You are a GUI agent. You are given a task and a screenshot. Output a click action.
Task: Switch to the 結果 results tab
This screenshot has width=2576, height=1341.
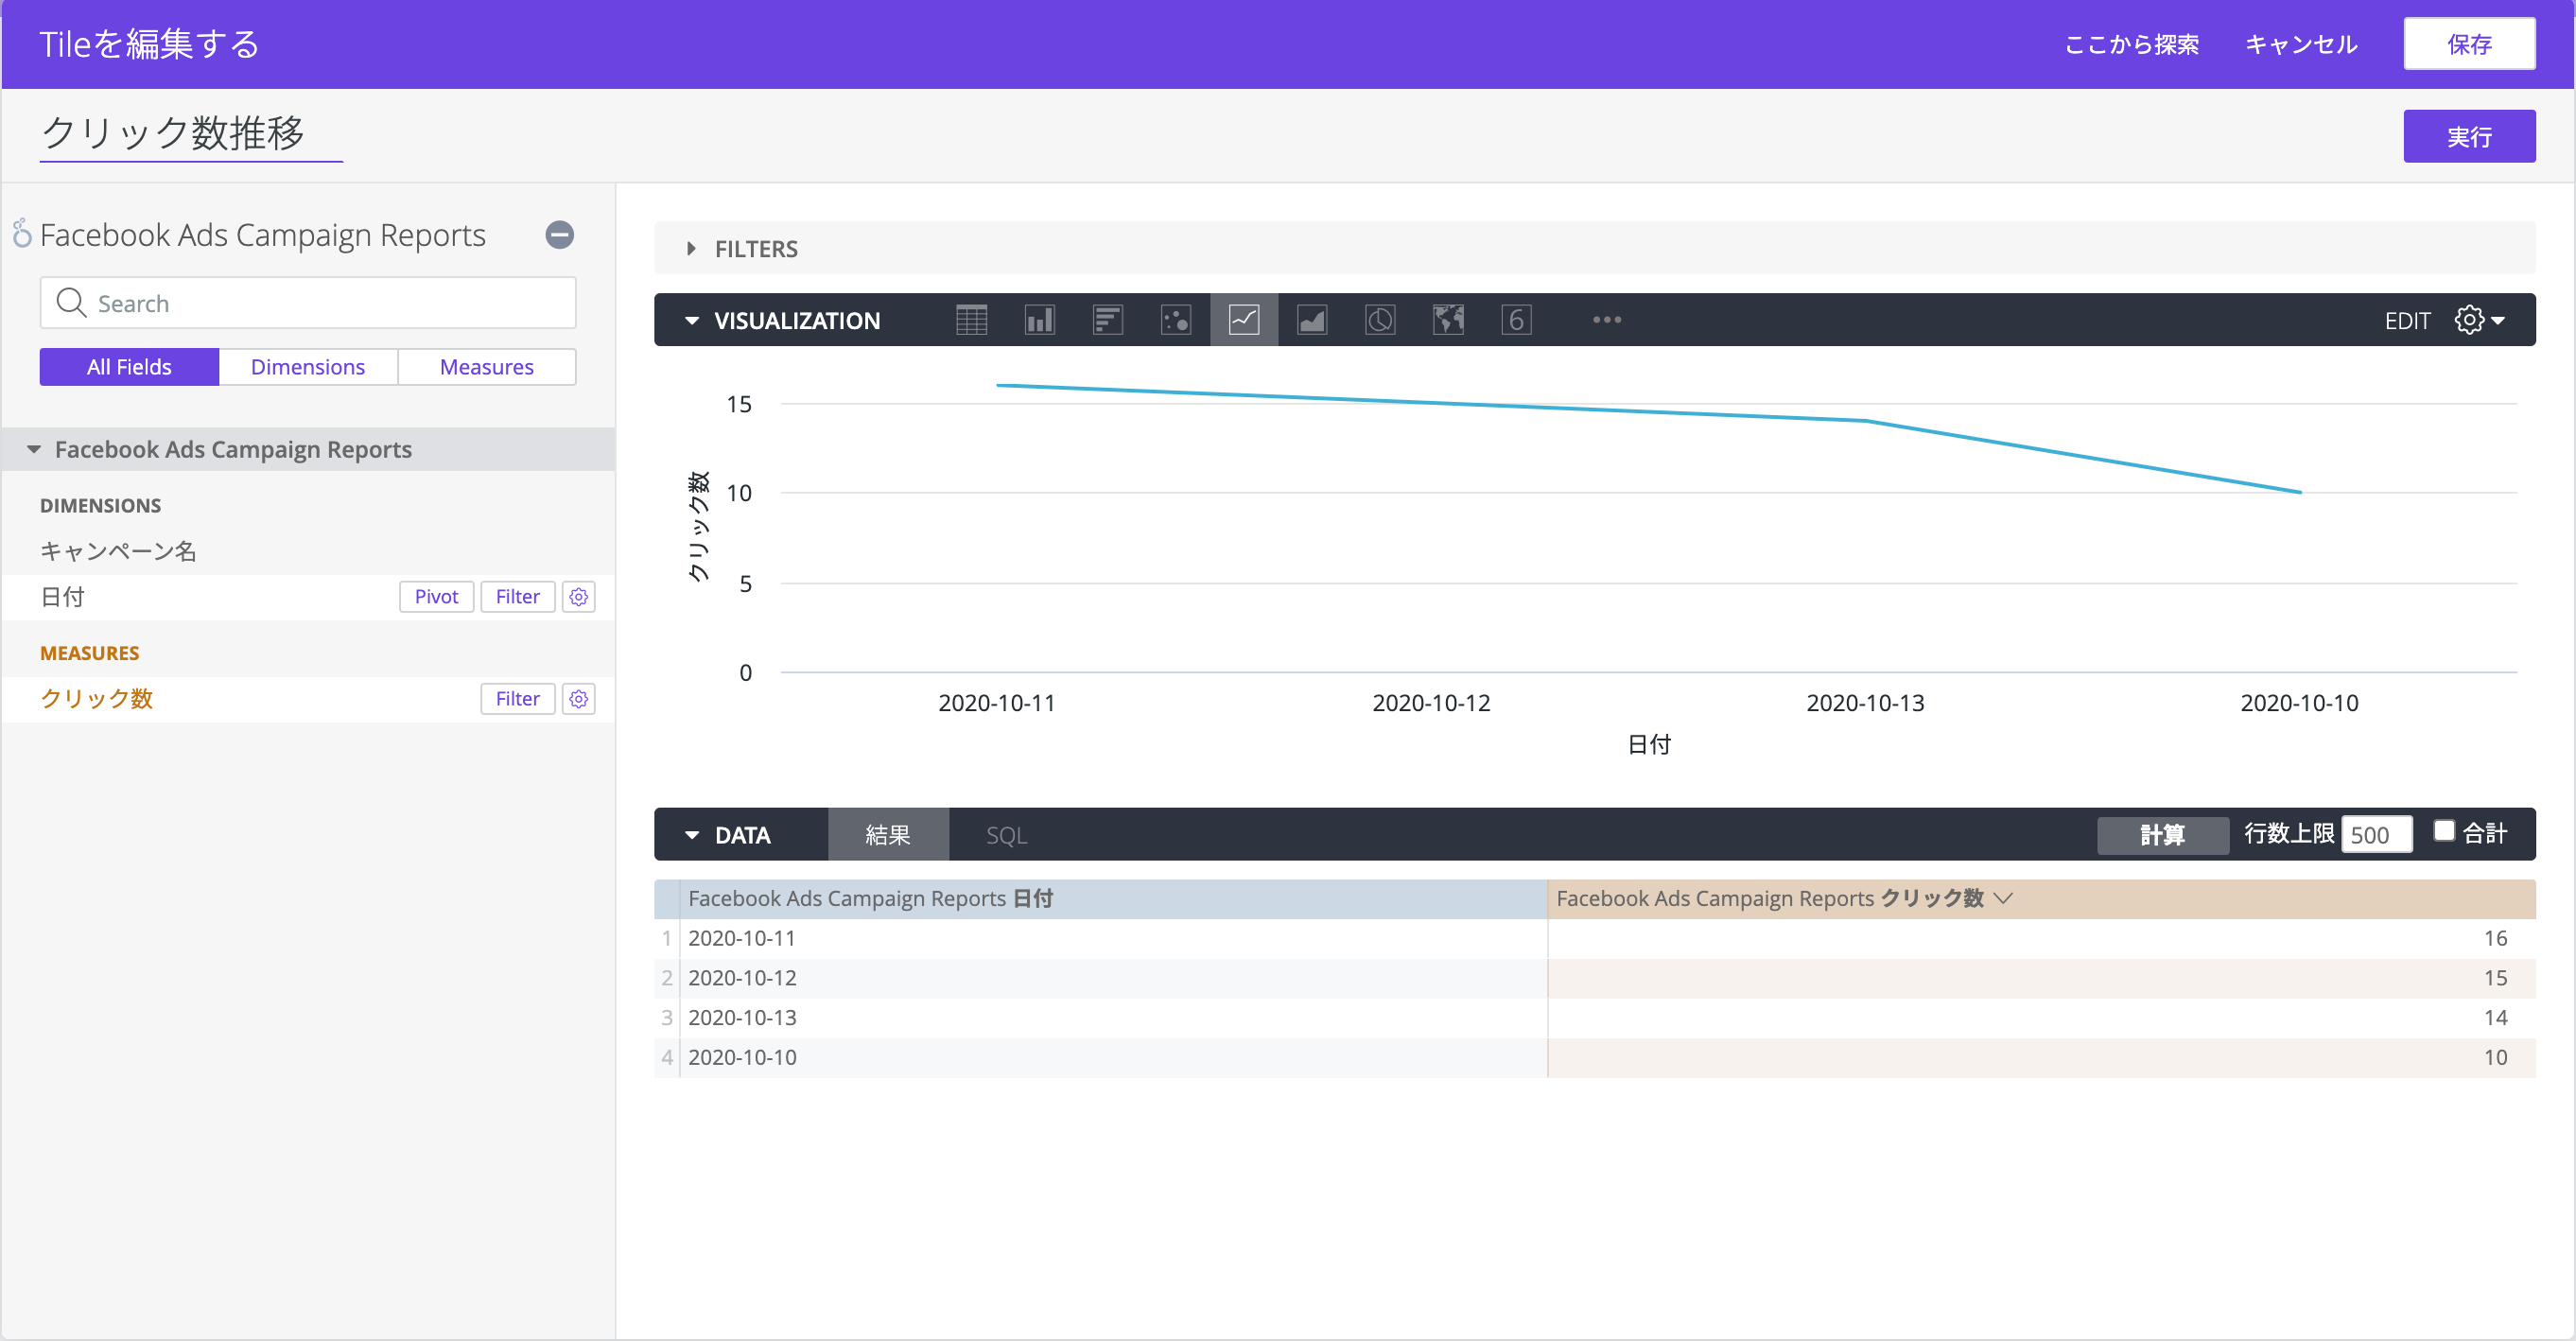click(887, 835)
